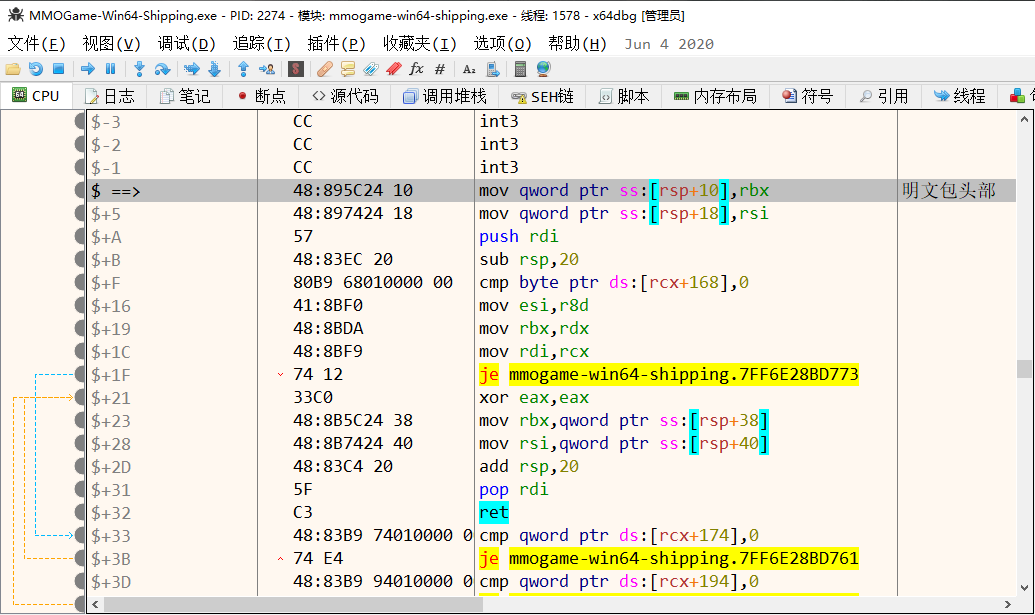Click the Open file folder icon
The width and height of the screenshot is (1035, 615).
tap(13, 69)
